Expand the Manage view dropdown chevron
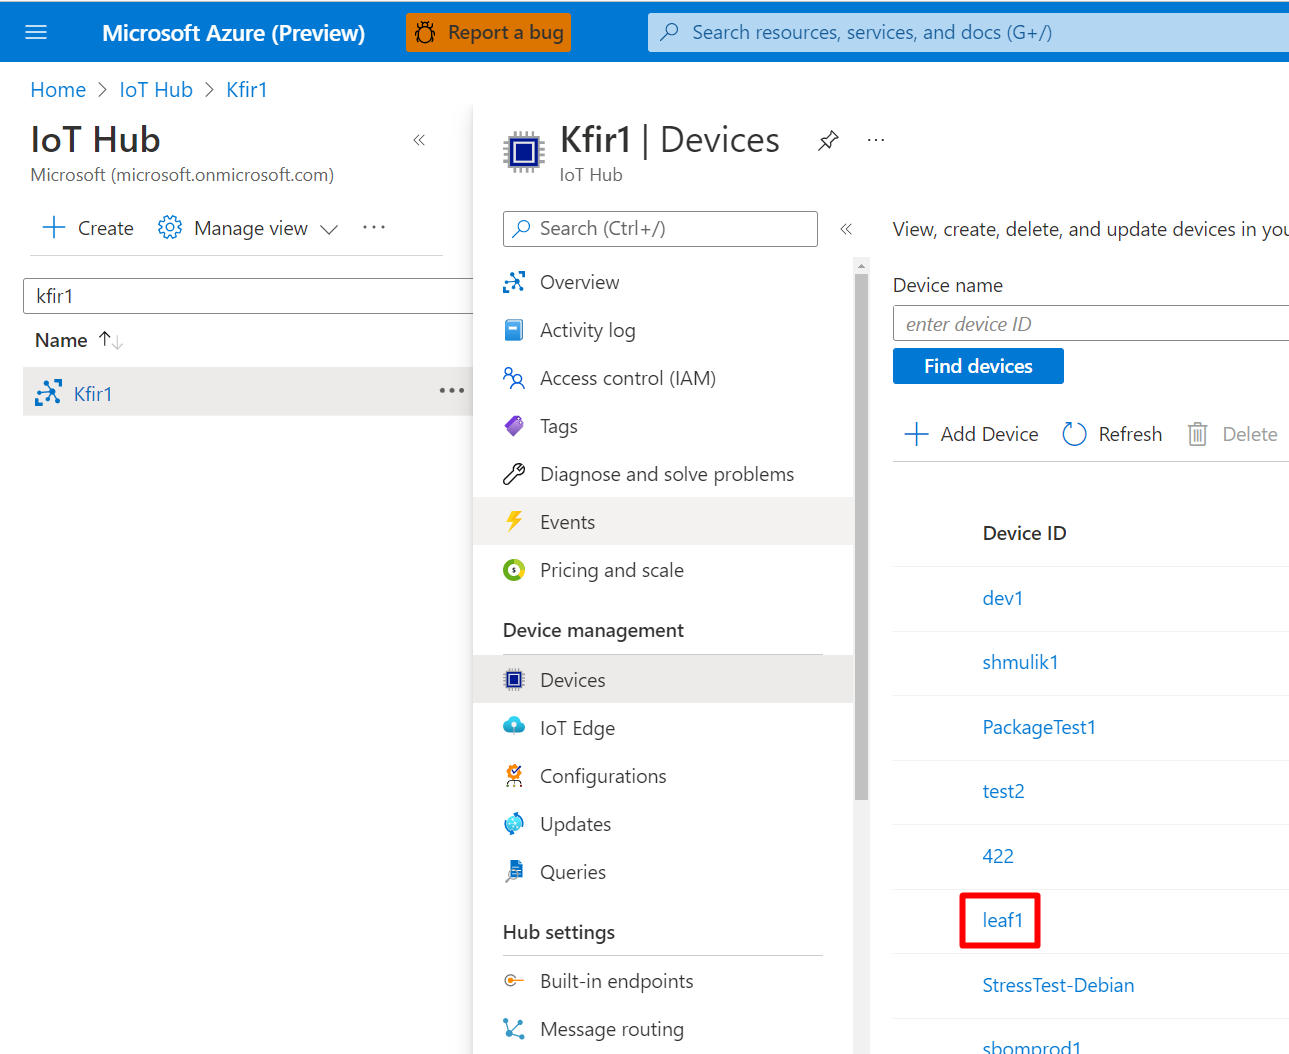 click(329, 229)
